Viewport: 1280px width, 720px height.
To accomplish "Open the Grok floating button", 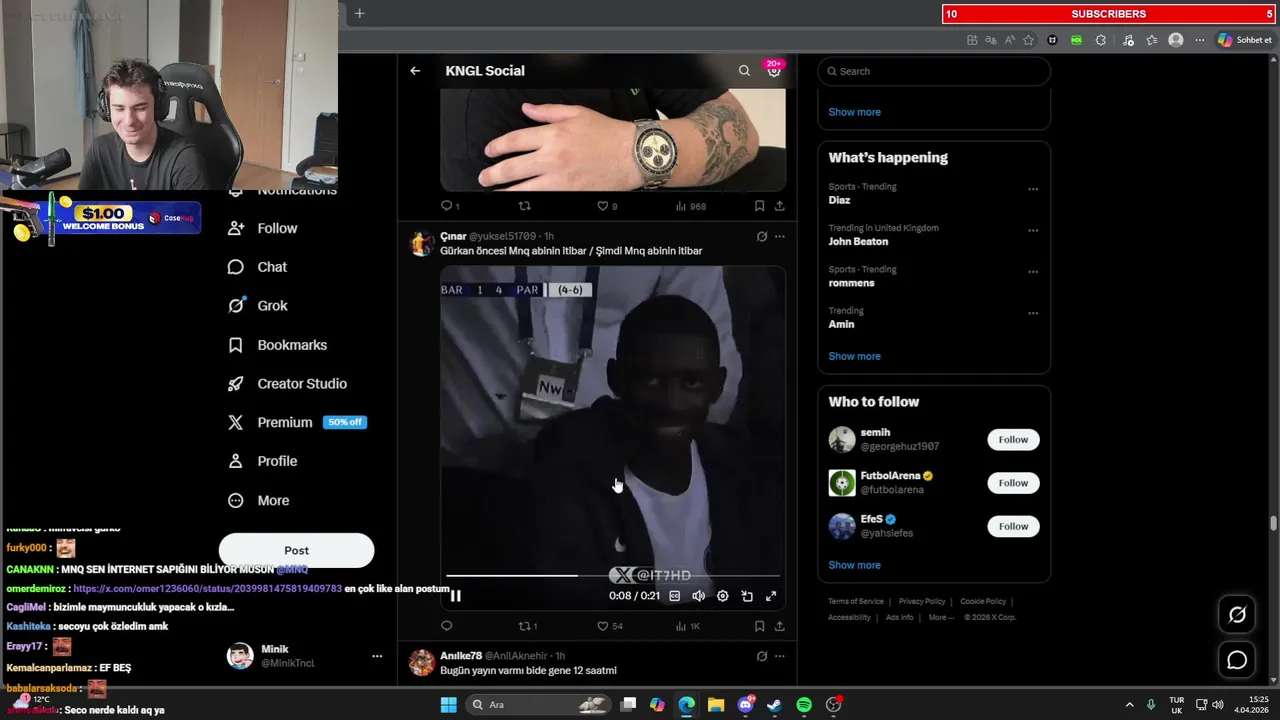I will pyautogui.click(x=1237, y=615).
